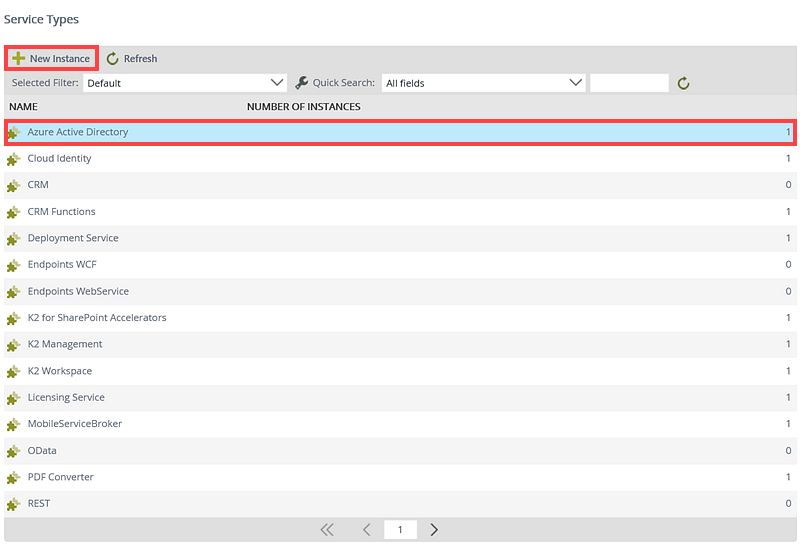Select the K2 Management row
800x546 pixels.
click(x=400, y=344)
